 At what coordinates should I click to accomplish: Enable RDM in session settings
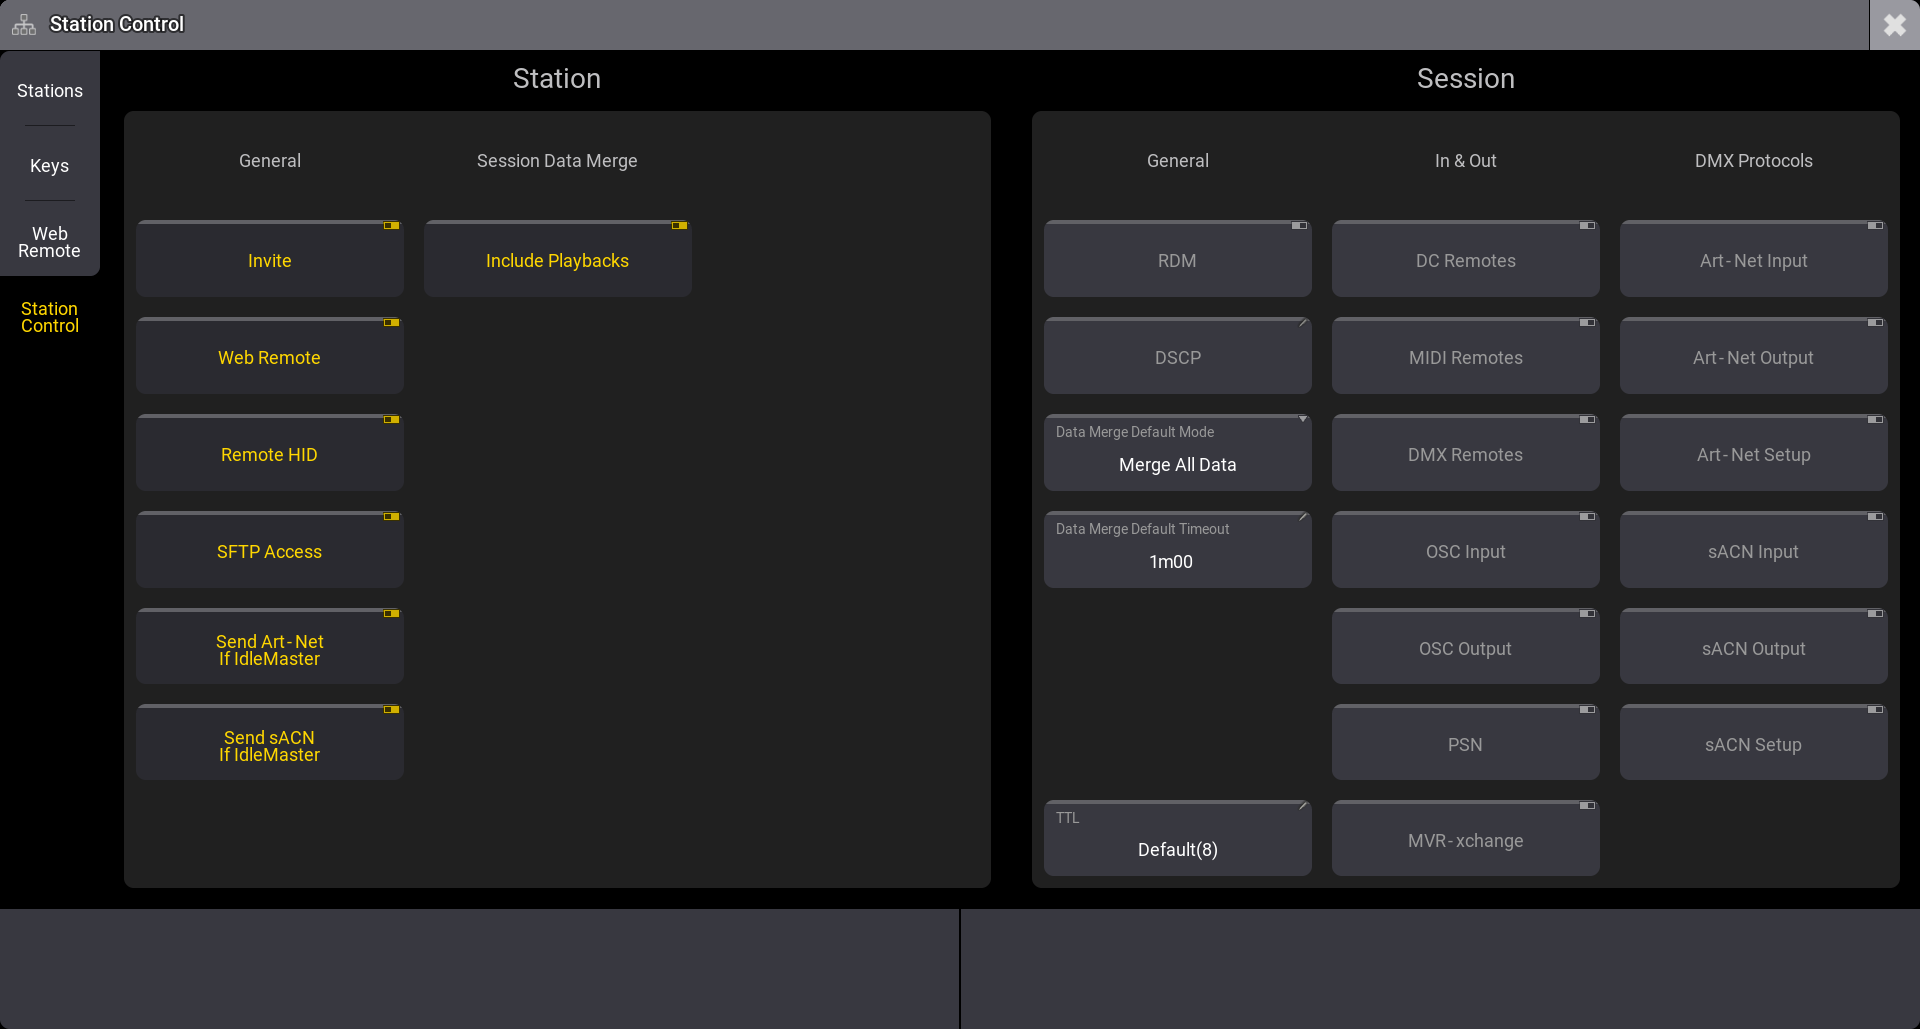[1177, 260]
